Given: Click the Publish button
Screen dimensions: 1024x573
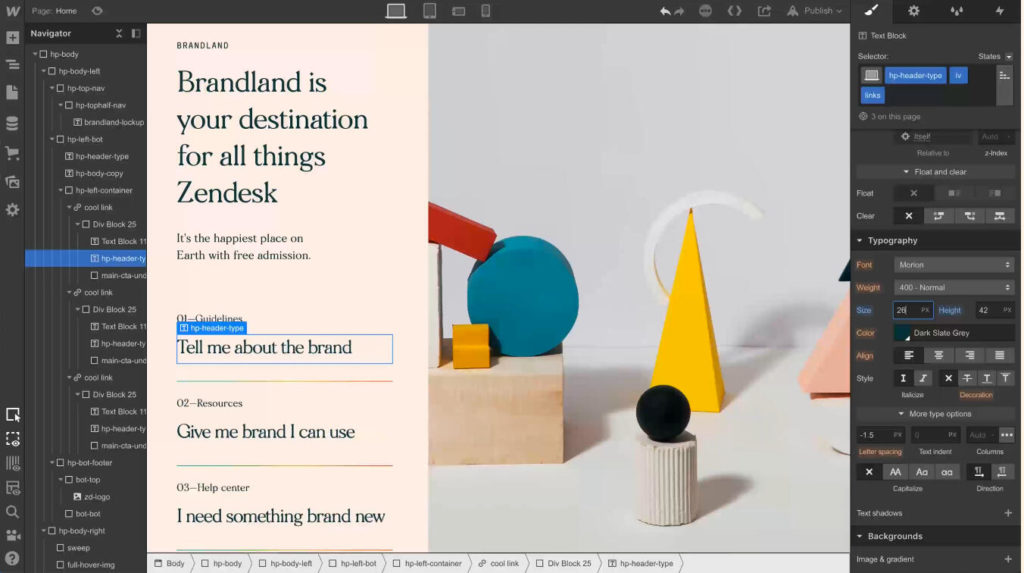Looking at the screenshot, I should coord(814,11).
